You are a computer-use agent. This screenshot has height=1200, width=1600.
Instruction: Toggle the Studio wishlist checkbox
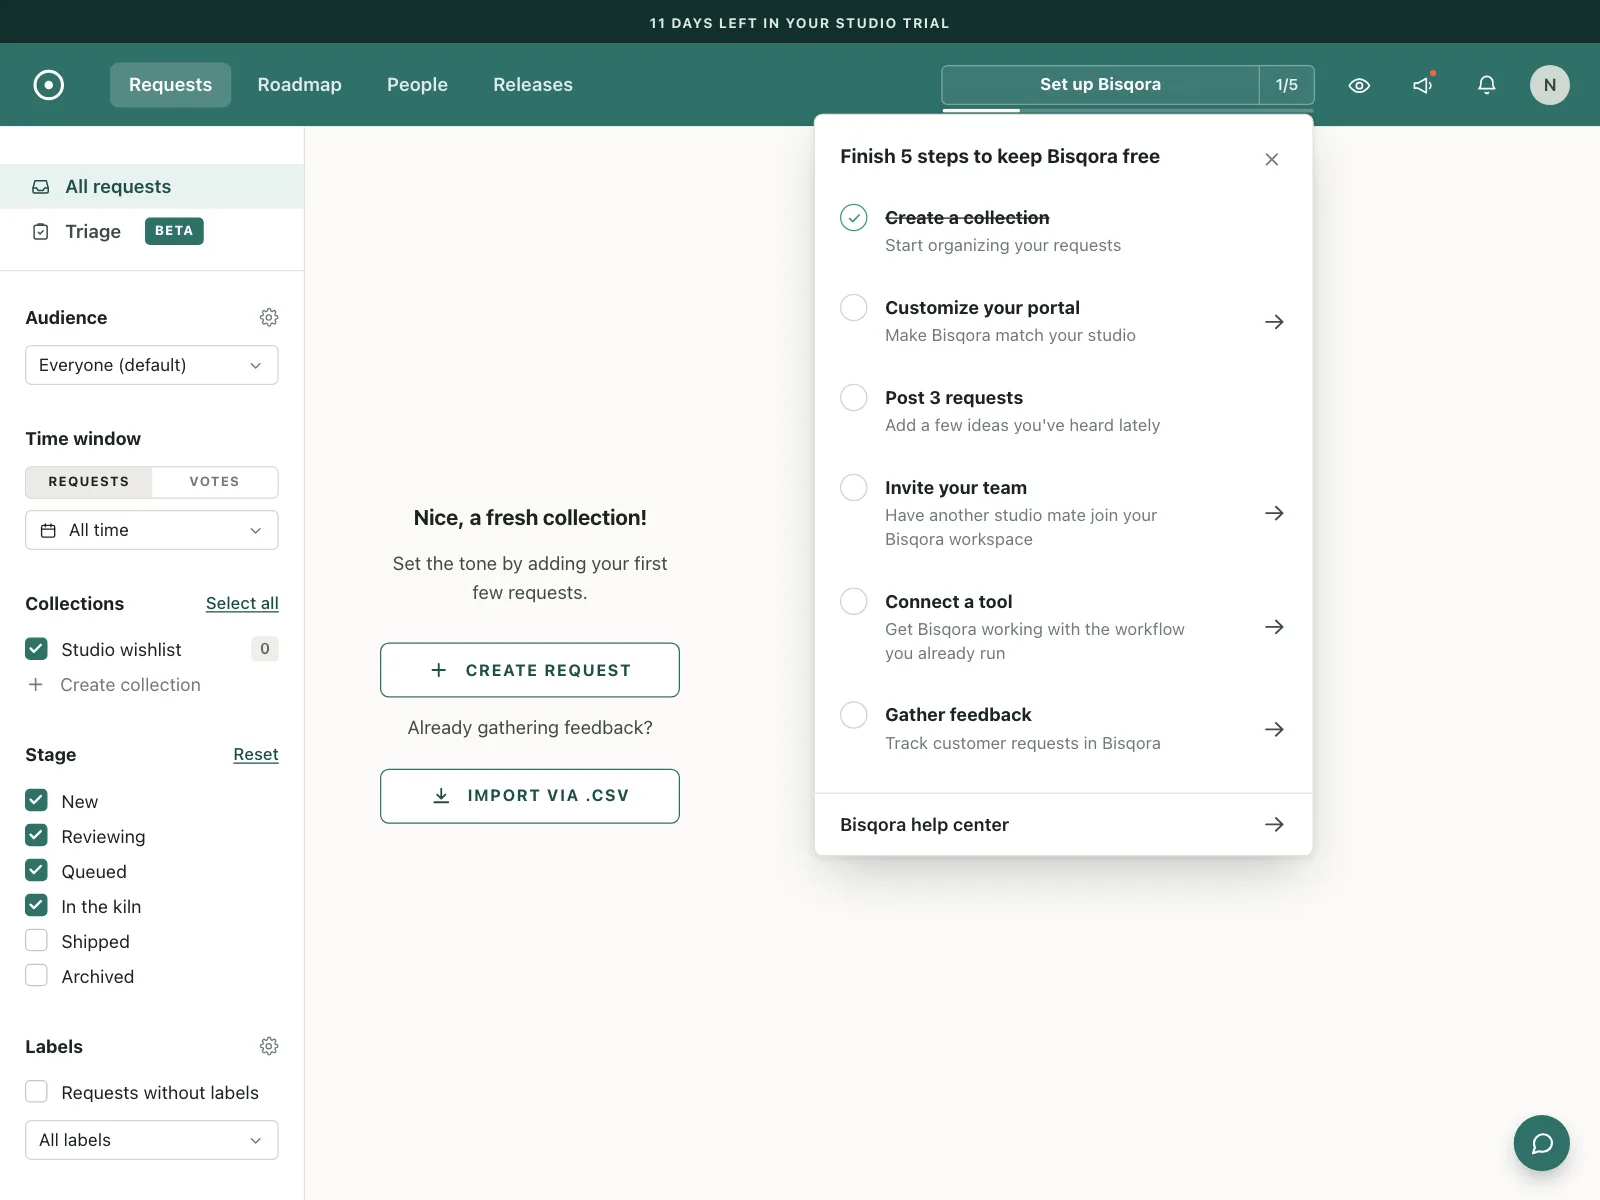[36, 649]
